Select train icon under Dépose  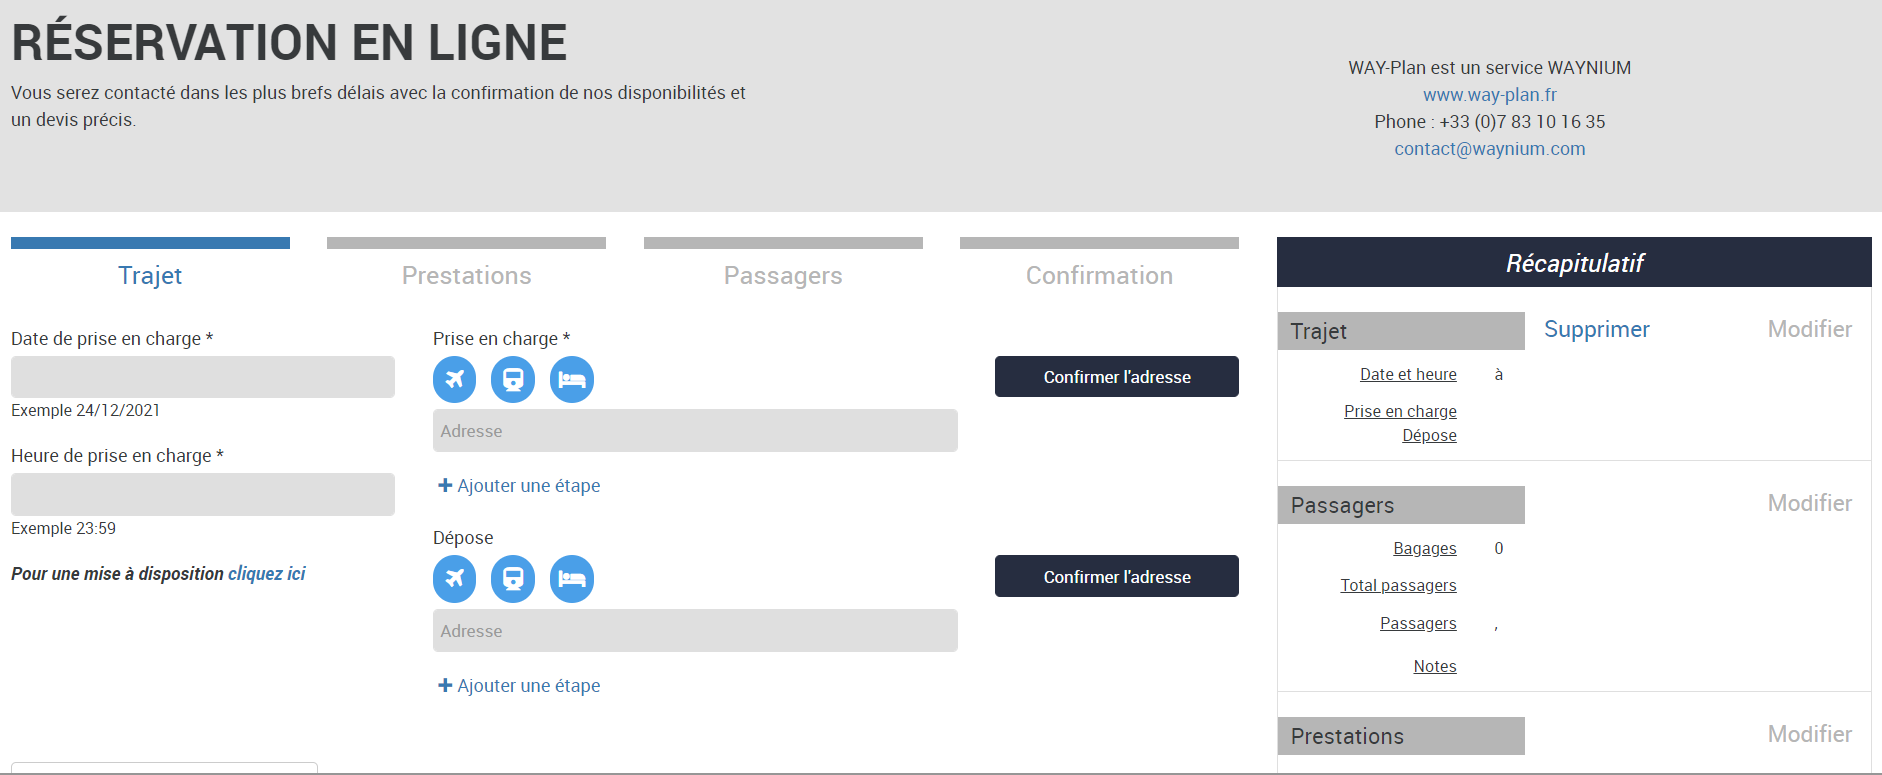pos(513,579)
